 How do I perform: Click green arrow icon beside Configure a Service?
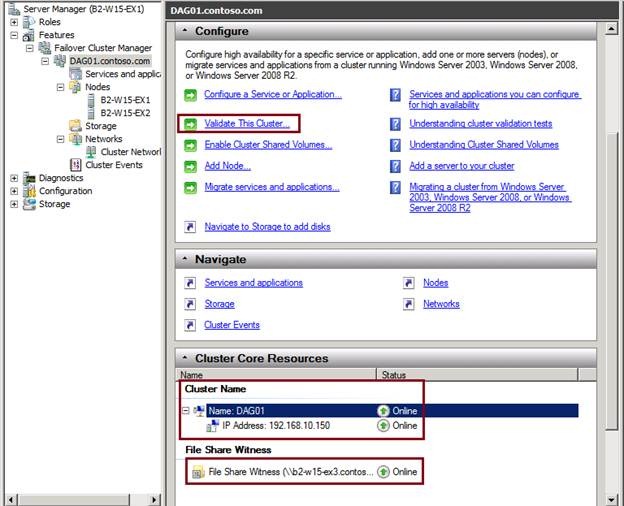(x=190, y=95)
